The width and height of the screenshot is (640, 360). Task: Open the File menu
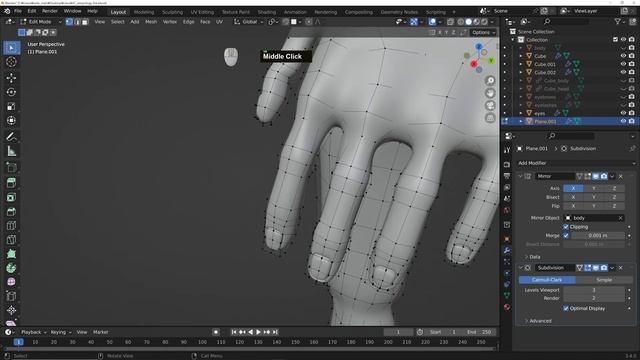[18, 11]
